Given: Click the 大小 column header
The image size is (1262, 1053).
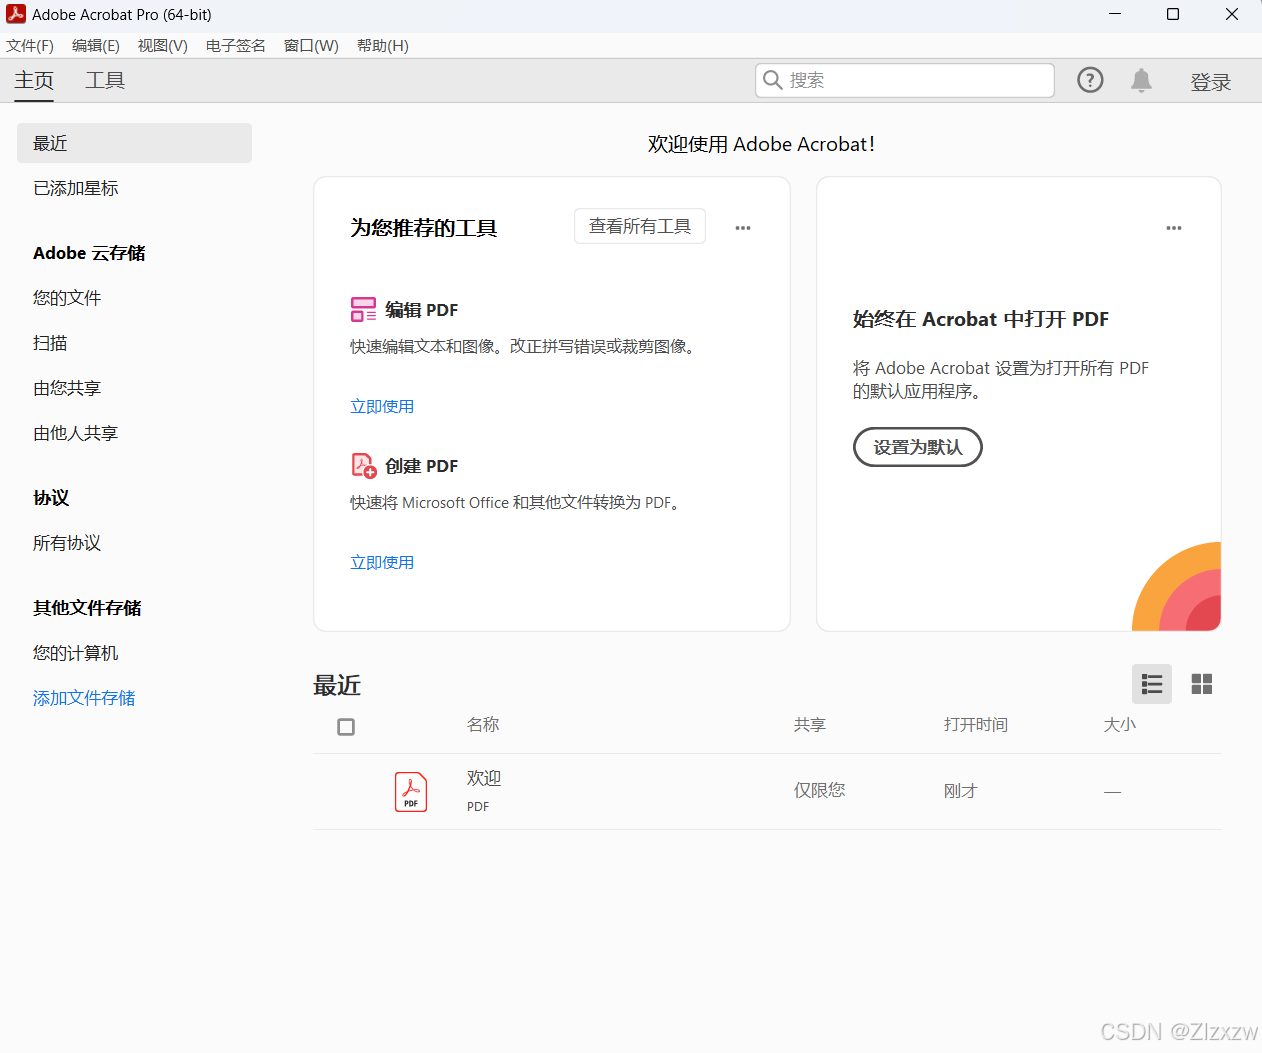Looking at the screenshot, I should click(x=1120, y=724).
